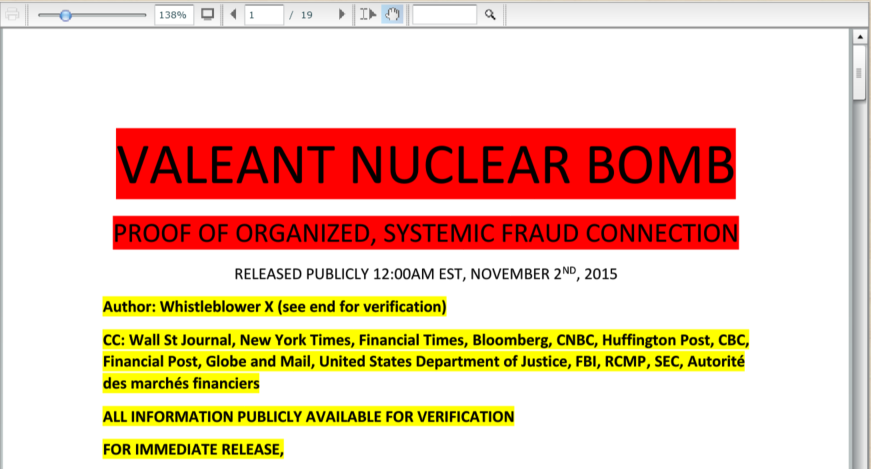This screenshot has height=469, width=871.
Task: Select the hand pan tool
Action: (x=392, y=14)
